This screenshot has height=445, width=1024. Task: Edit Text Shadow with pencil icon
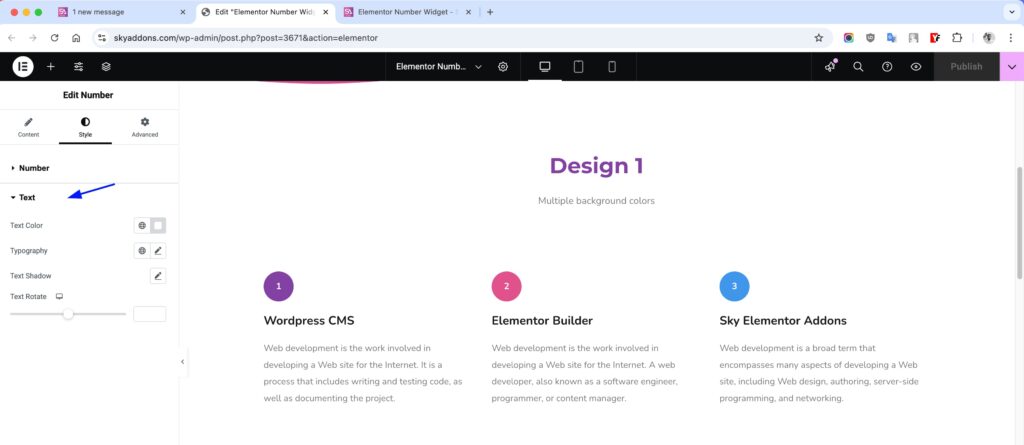point(158,276)
